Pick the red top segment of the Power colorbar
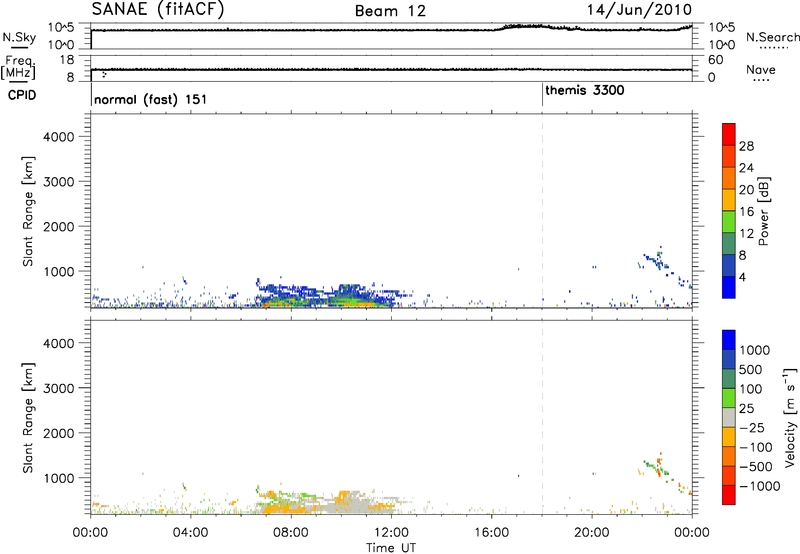The height and width of the screenshot is (554, 800). pos(729,134)
